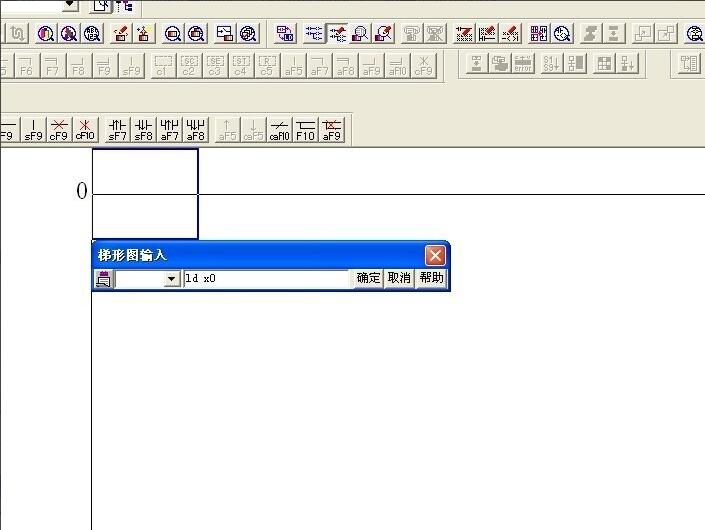The image size is (705, 530).
Task: Open the symbol dropdown in ladder input dialog
Action: point(171,279)
